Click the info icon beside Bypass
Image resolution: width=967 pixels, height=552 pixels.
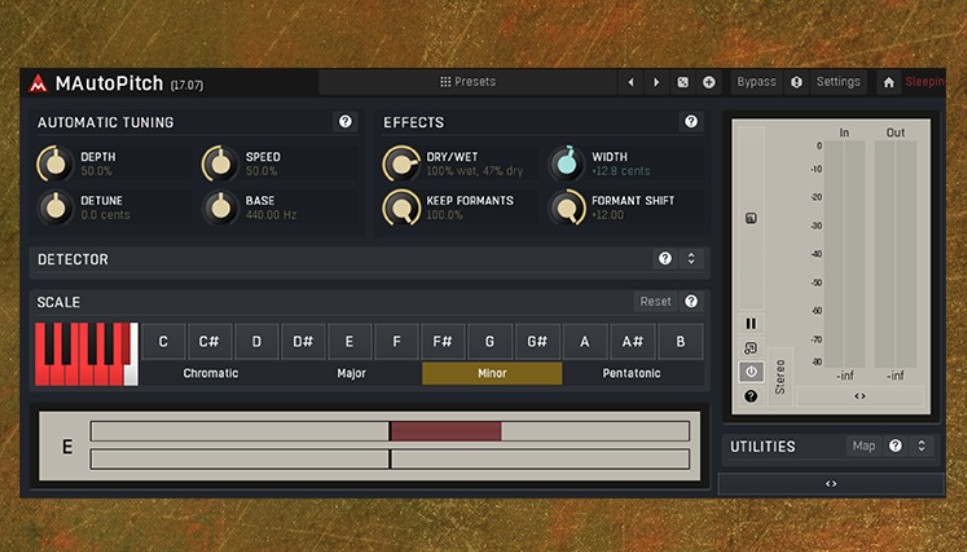pyautogui.click(x=797, y=82)
